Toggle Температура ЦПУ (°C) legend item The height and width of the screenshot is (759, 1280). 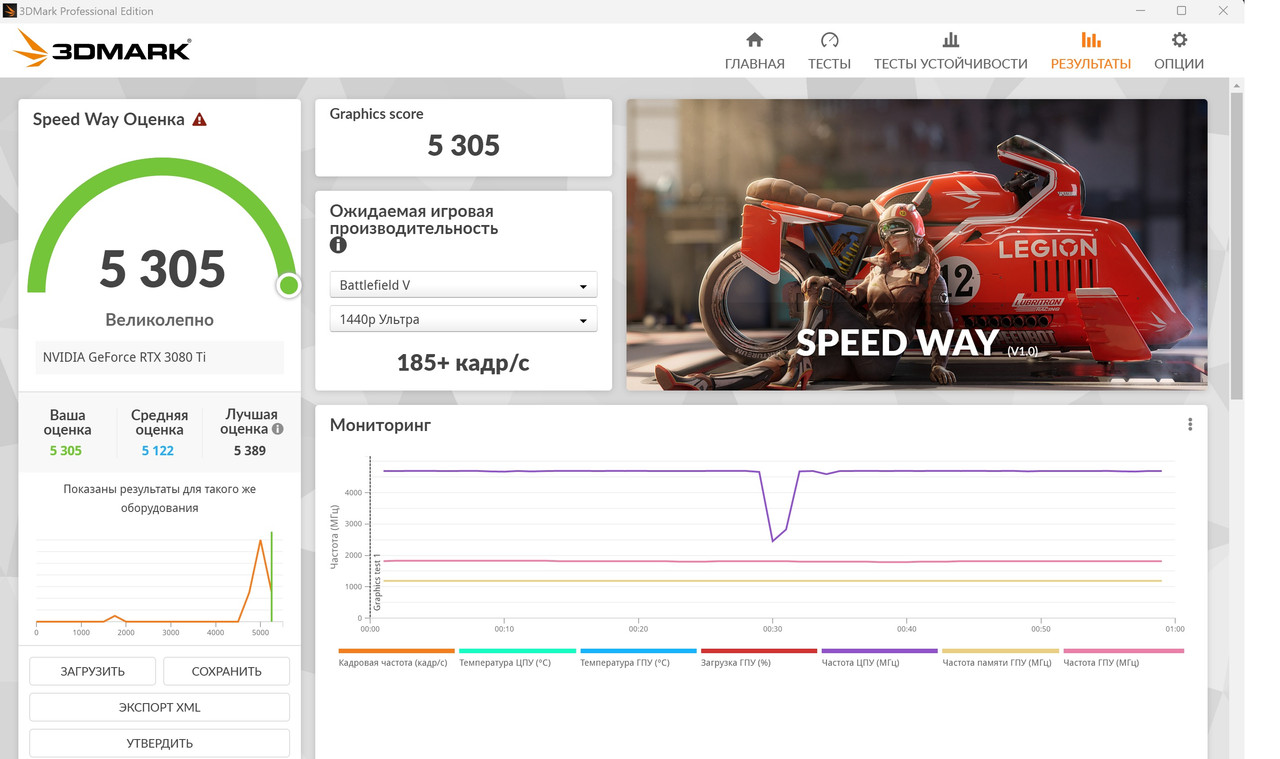(x=517, y=657)
